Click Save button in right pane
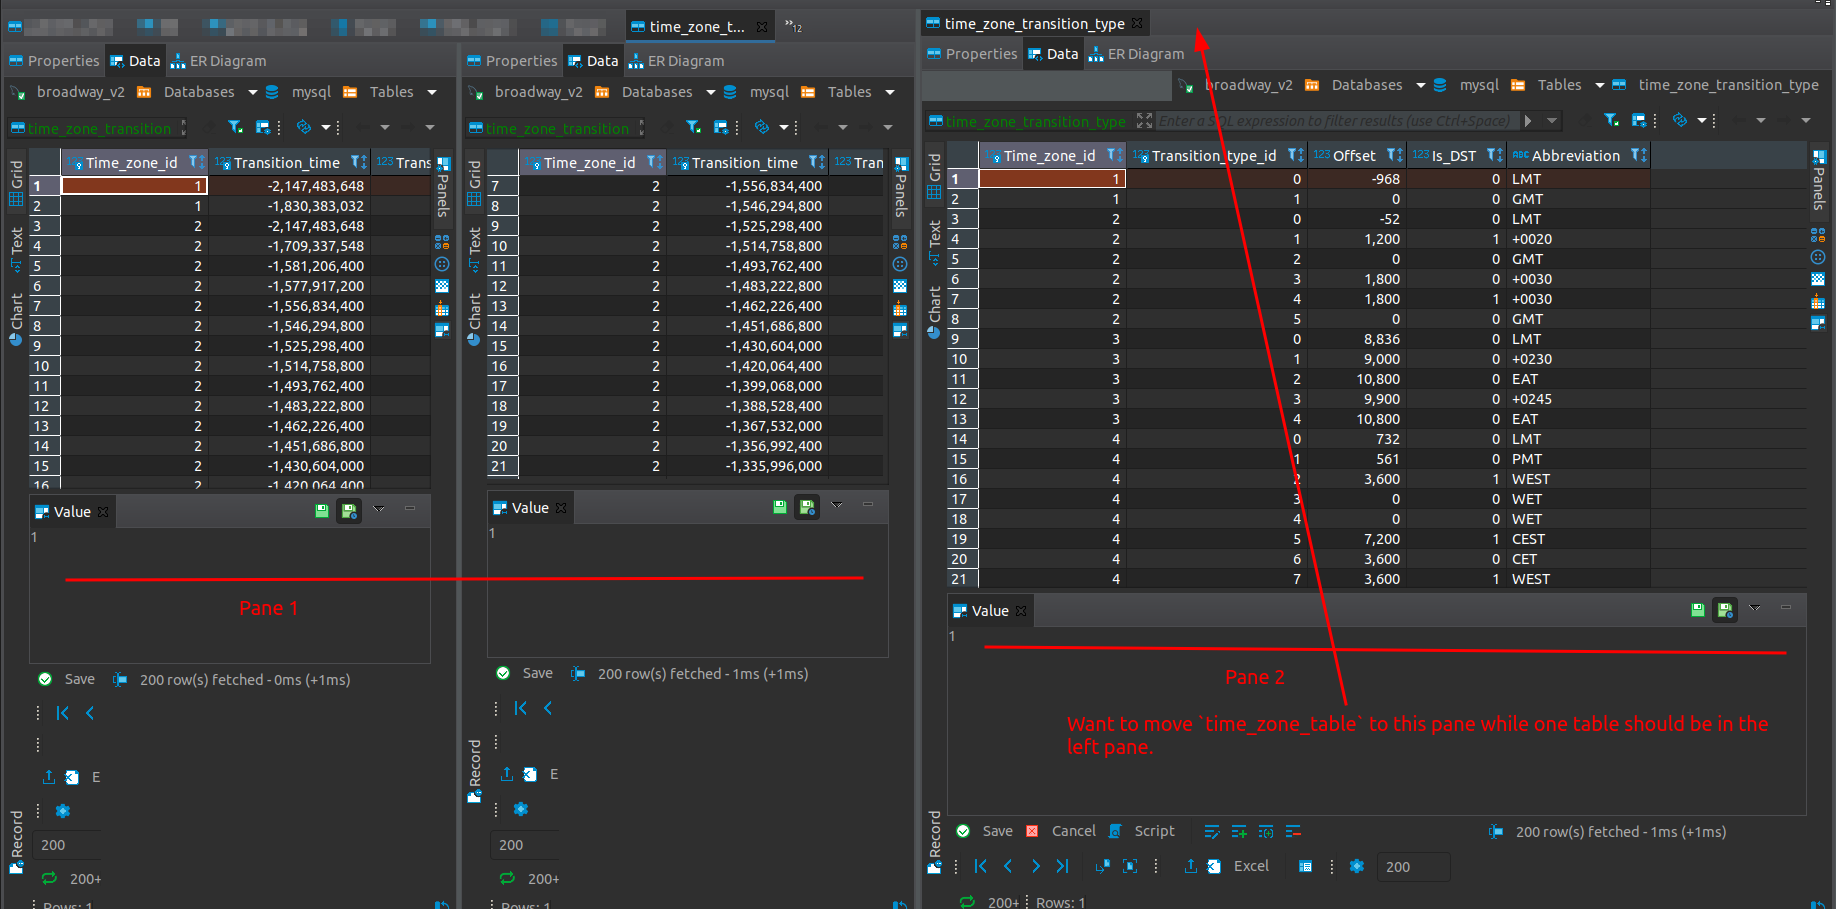 [985, 831]
